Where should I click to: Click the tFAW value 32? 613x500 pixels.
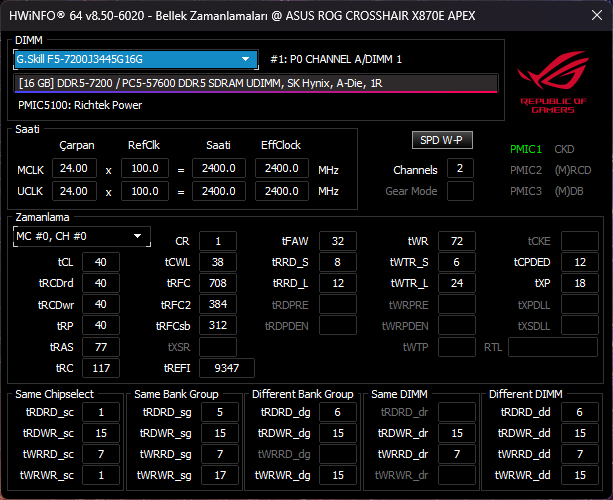pos(338,241)
